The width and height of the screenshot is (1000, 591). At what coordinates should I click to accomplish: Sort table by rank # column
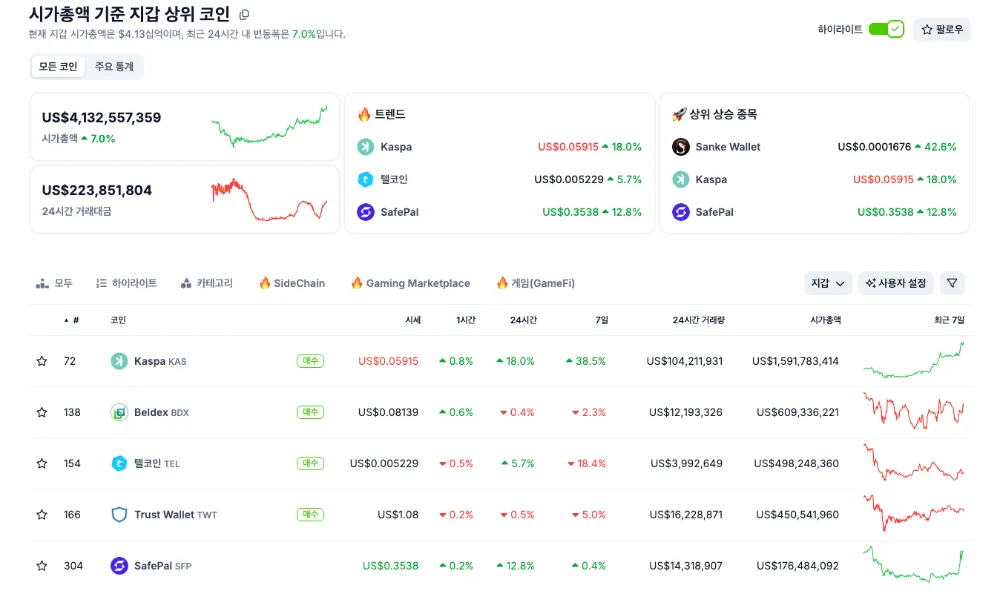pyautogui.click(x=72, y=320)
